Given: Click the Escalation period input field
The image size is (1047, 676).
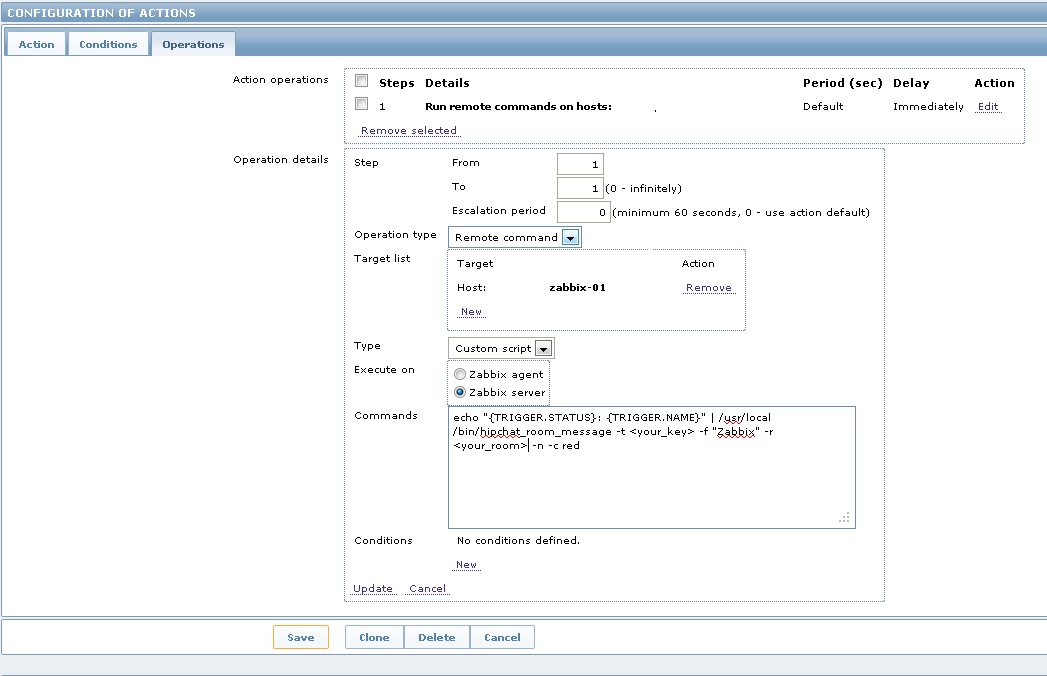Looking at the screenshot, I should (583, 210).
